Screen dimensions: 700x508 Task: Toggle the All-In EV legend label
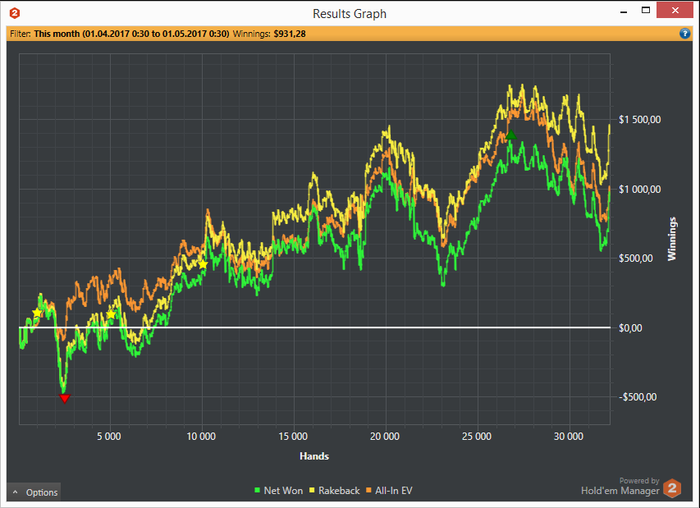[394, 491]
